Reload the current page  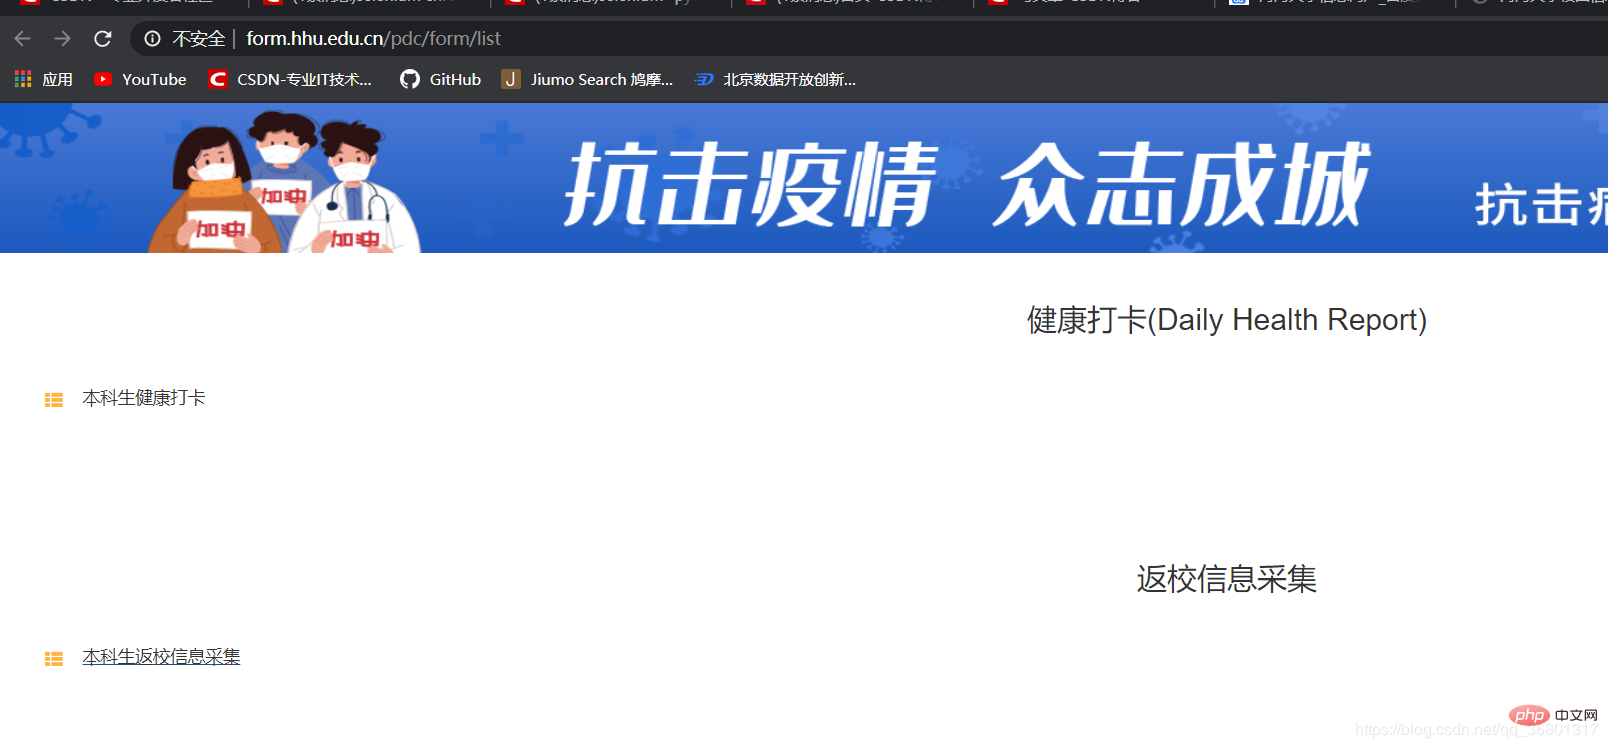point(102,39)
